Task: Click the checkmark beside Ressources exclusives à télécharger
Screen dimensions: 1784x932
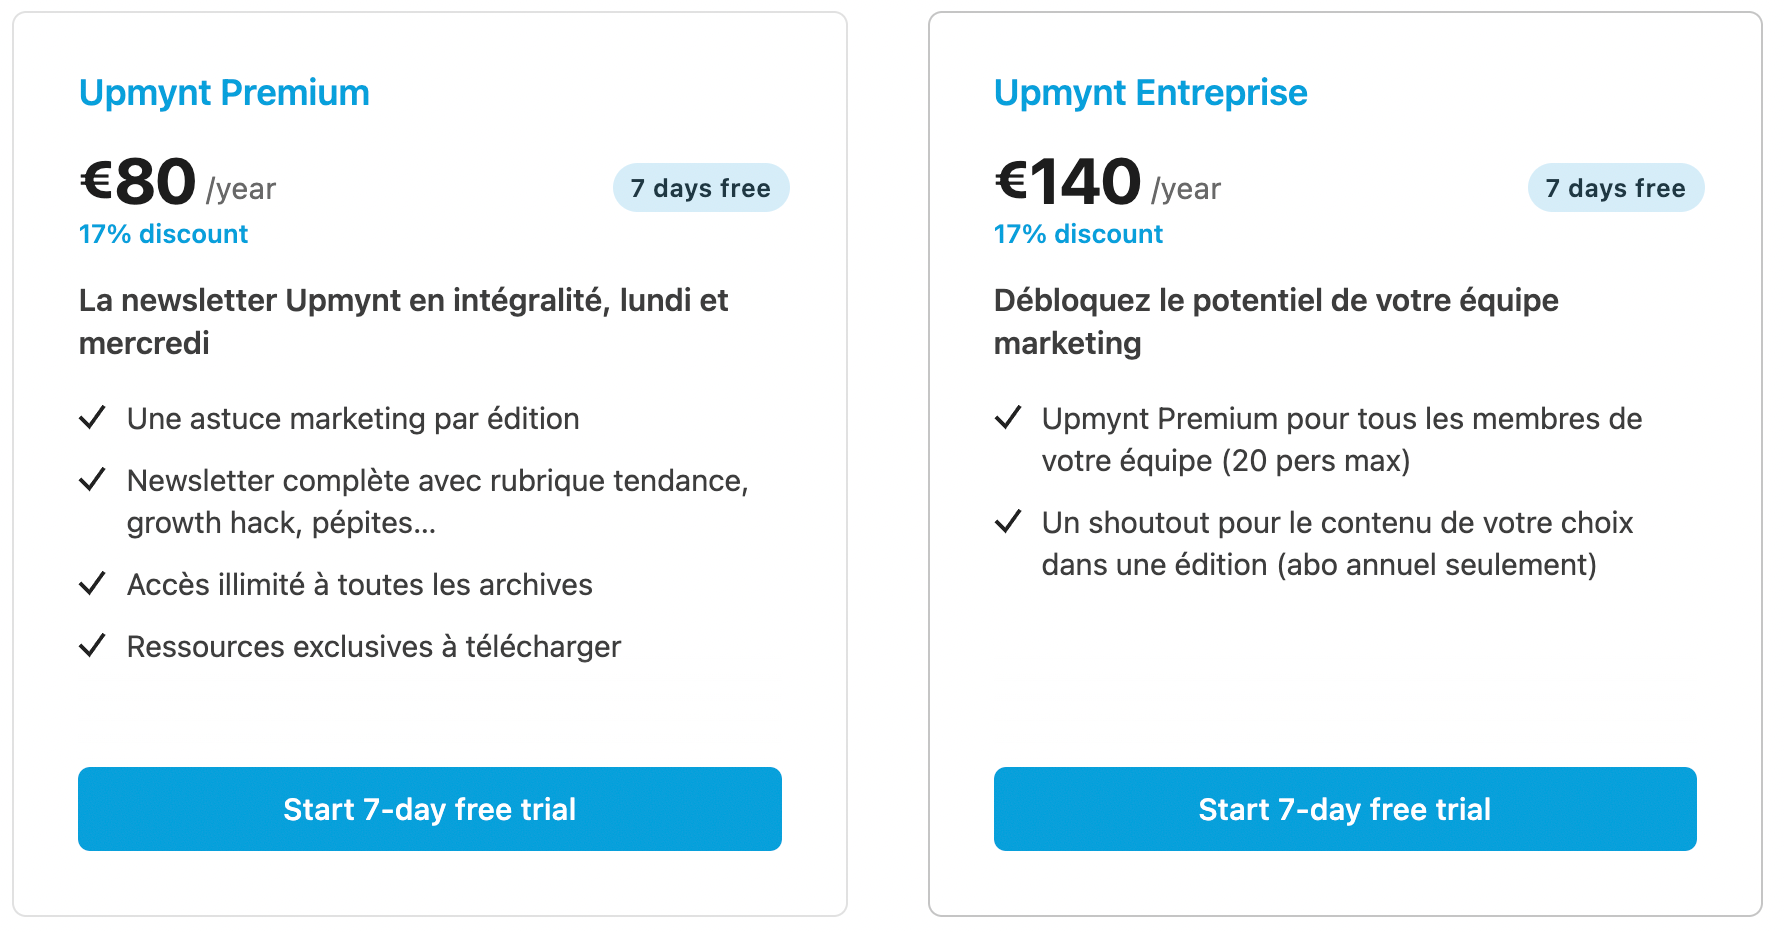Action: click(x=92, y=646)
